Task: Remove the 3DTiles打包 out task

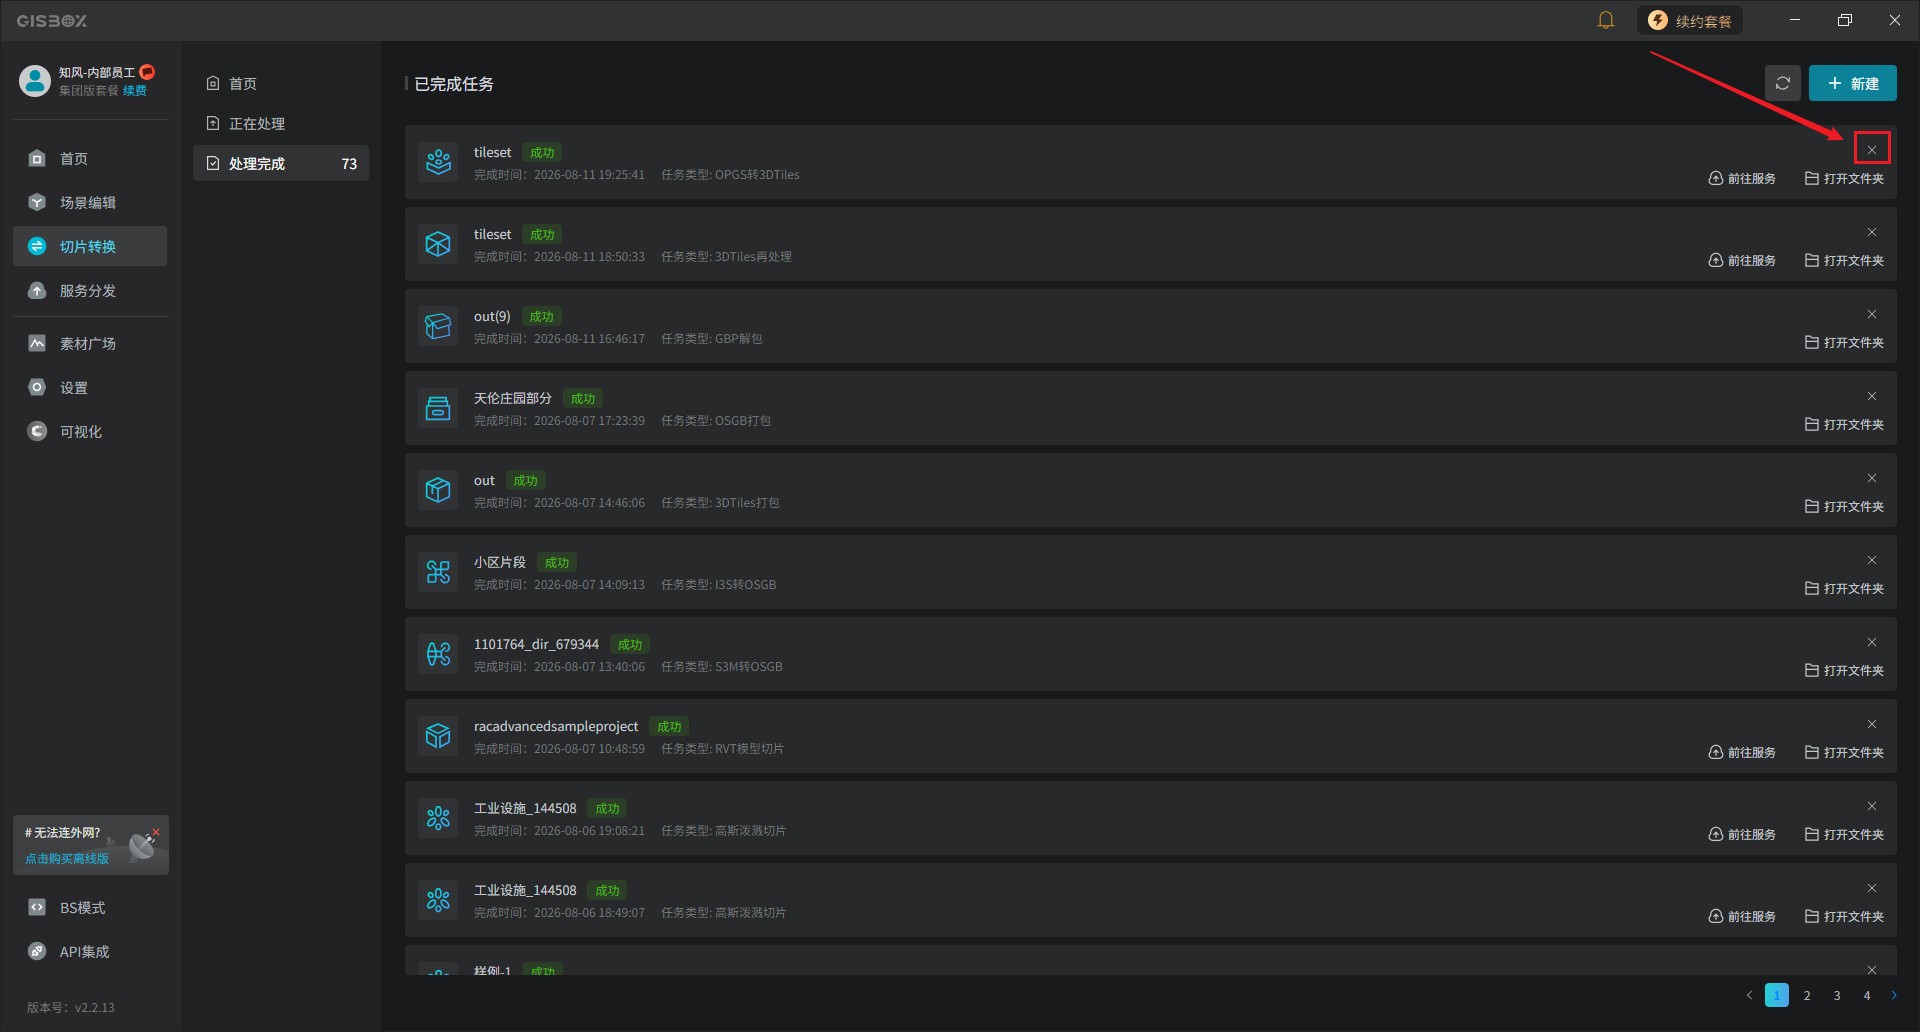Action: tap(1872, 478)
